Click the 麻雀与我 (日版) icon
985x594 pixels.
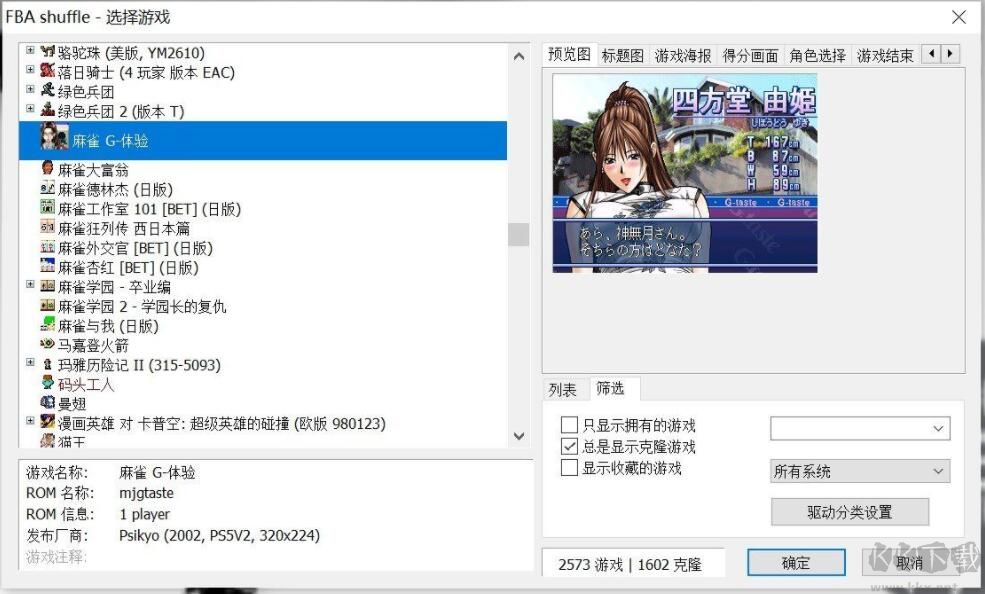tap(48, 325)
